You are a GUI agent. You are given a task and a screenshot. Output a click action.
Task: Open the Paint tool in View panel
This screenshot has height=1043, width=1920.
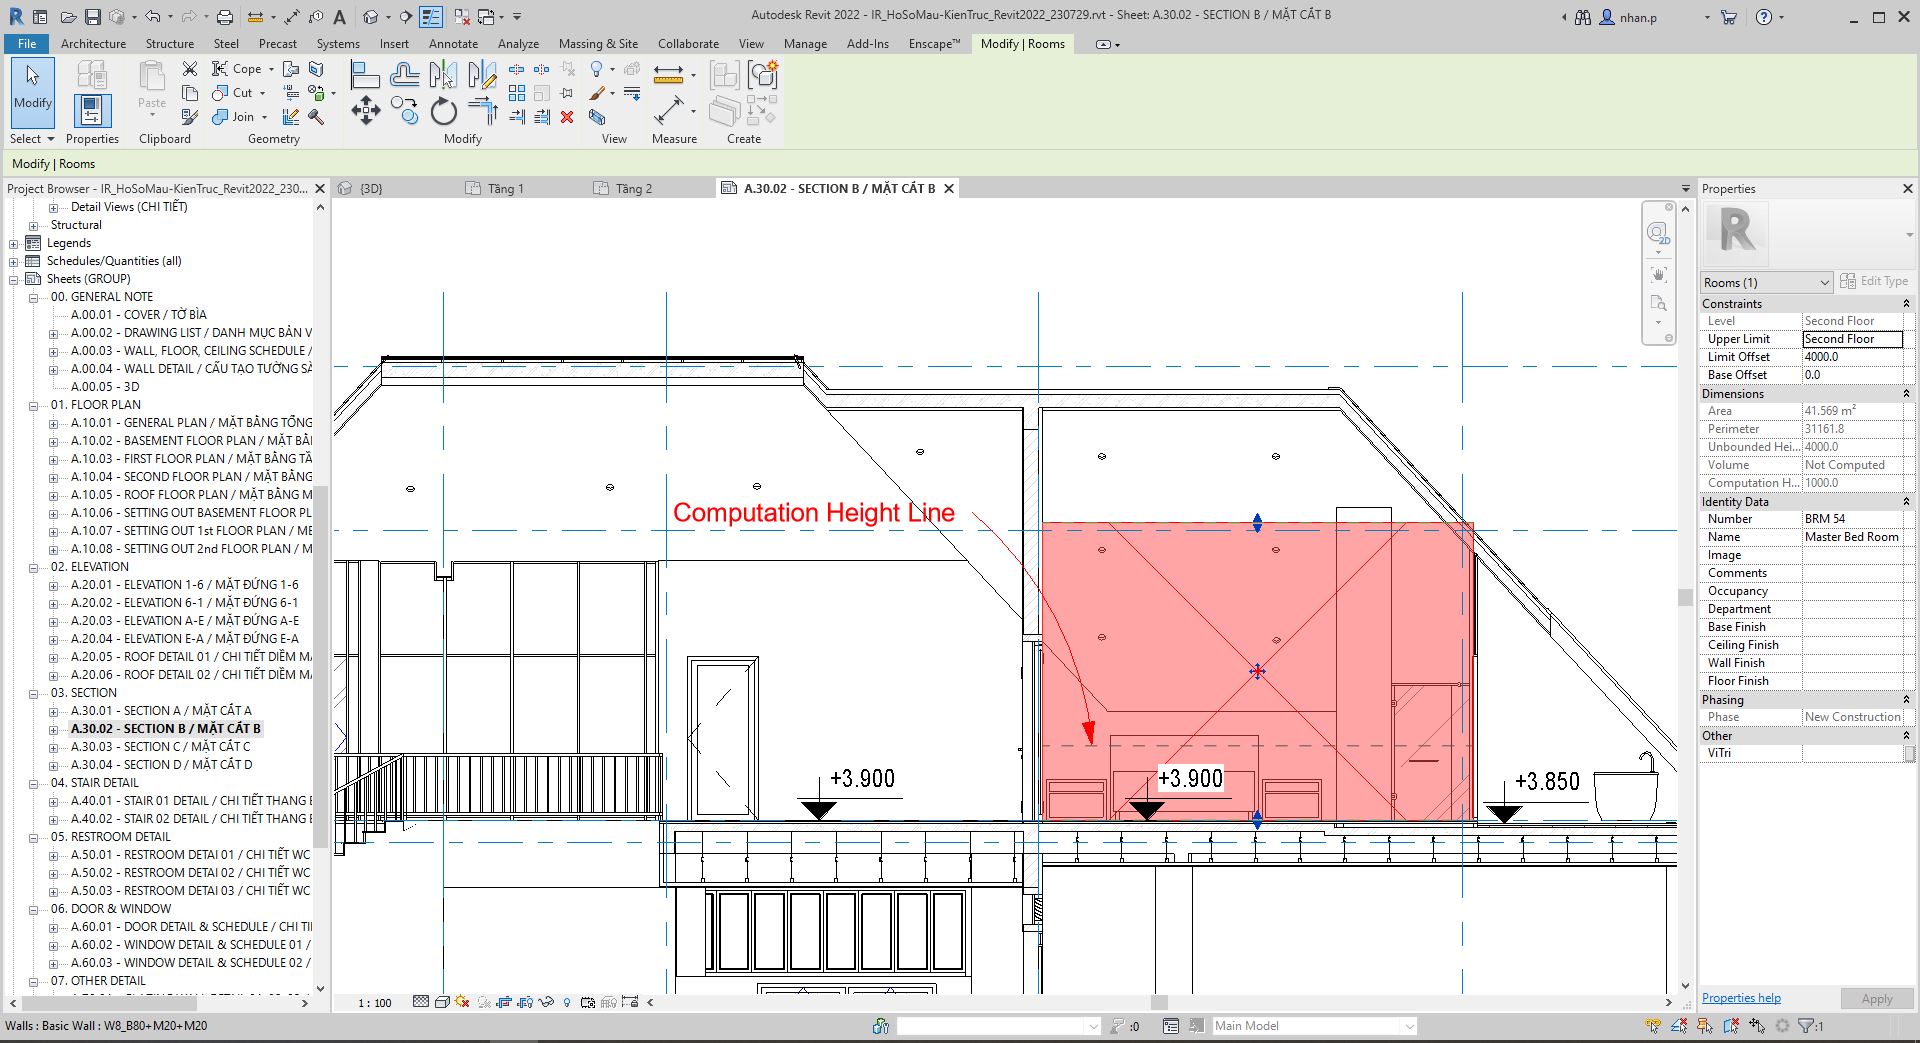click(597, 92)
